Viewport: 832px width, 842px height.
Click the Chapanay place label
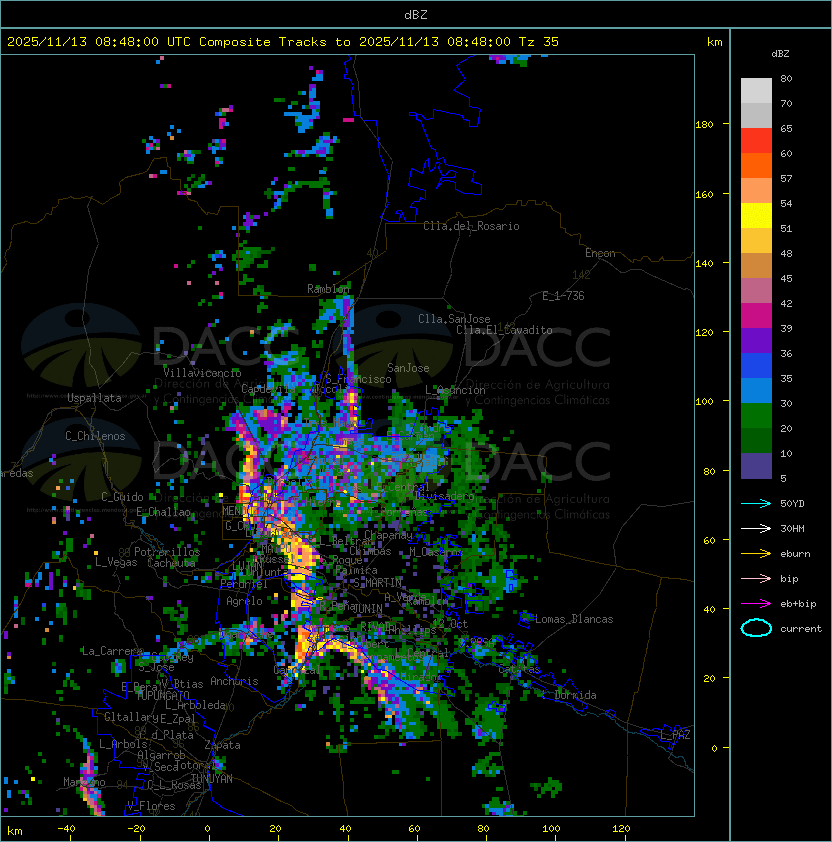(x=388, y=535)
